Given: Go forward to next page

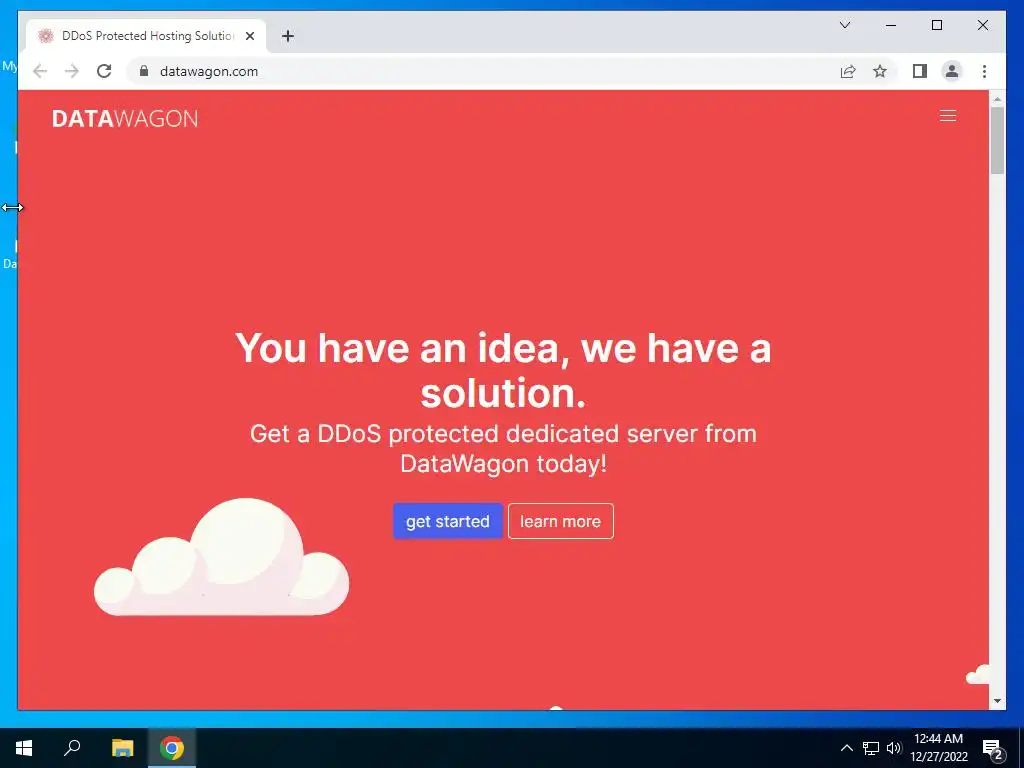Looking at the screenshot, I should click(72, 71).
